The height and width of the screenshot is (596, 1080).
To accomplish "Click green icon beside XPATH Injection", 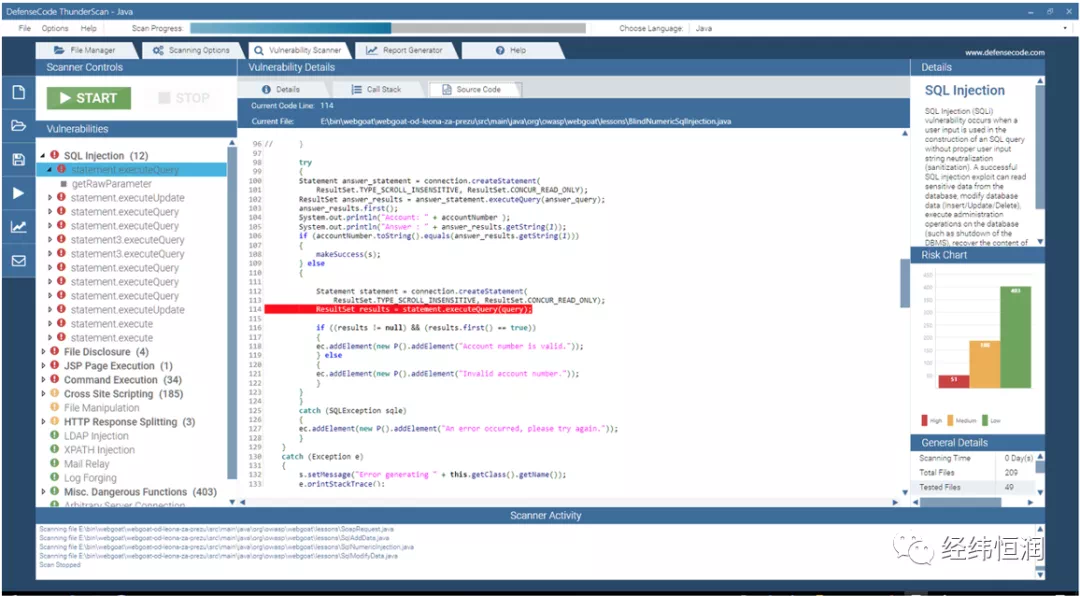I will (x=54, y=449).
